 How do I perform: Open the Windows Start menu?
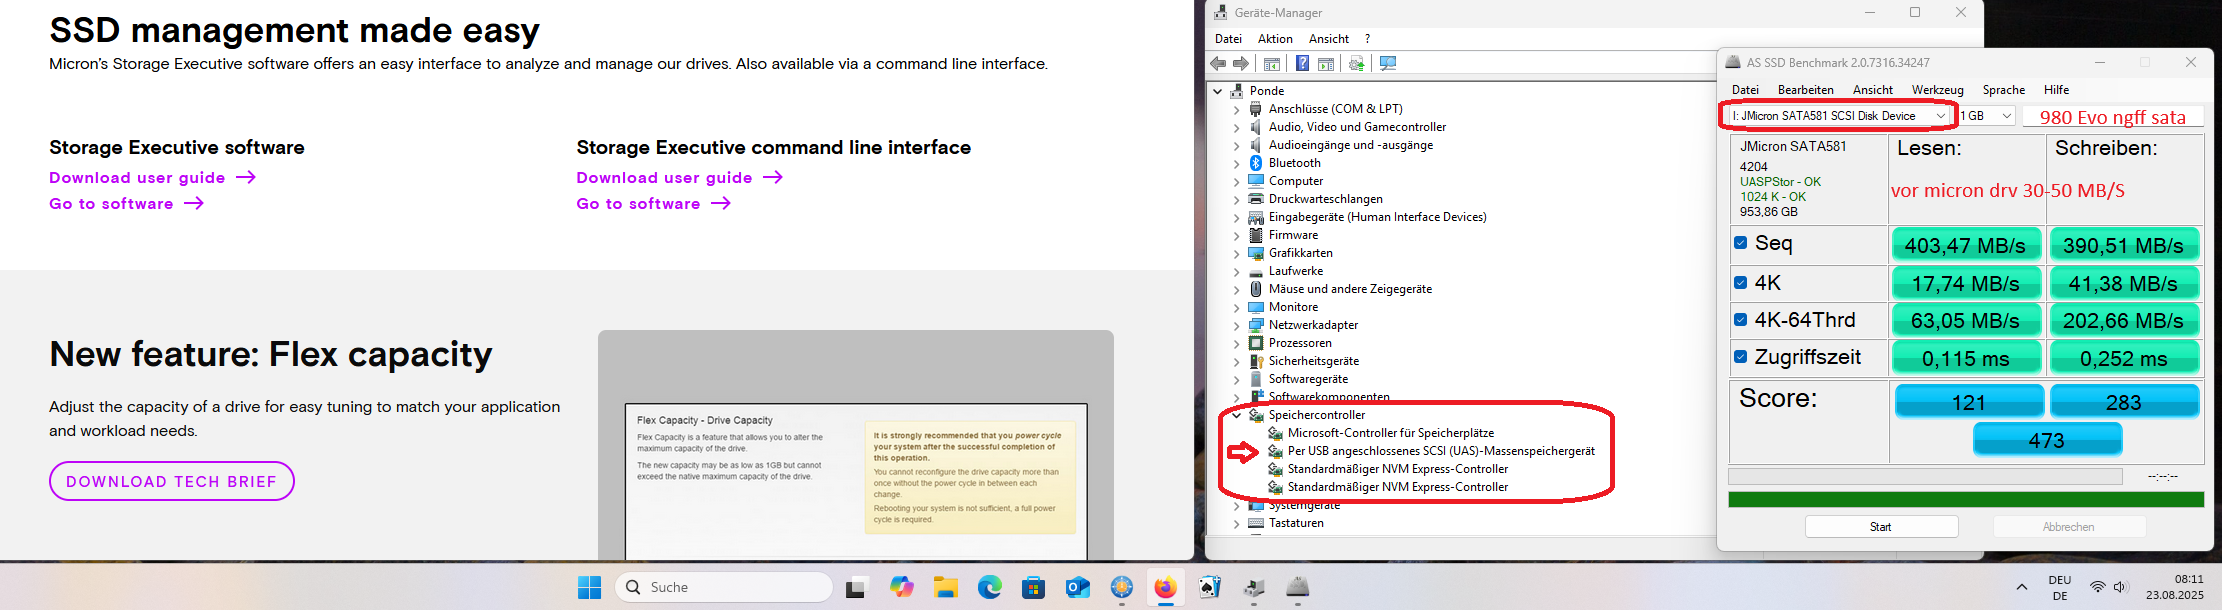(x=590, y=587)
